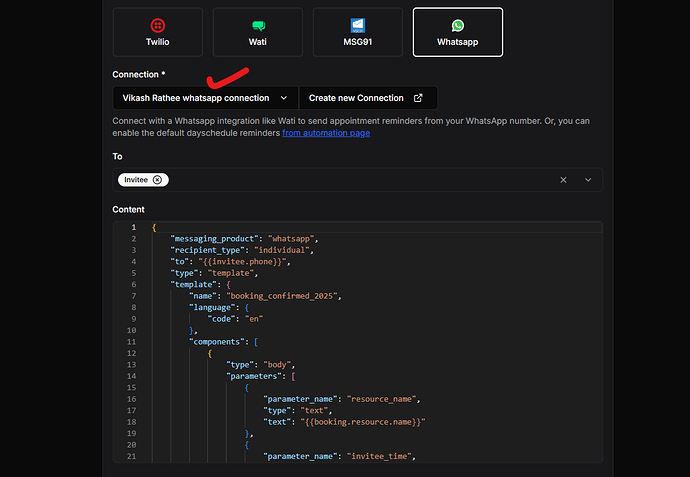690x477 pixels.
Task: Click the "en" code value on line 9
Action: [x=254, y=319]
